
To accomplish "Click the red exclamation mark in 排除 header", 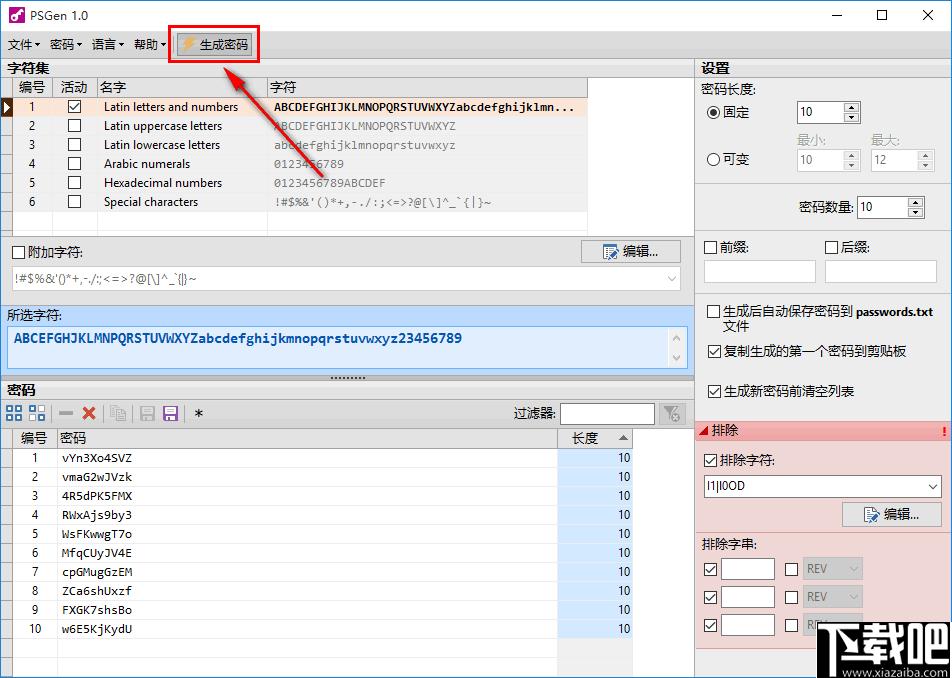I will click(x=944, y=431).
